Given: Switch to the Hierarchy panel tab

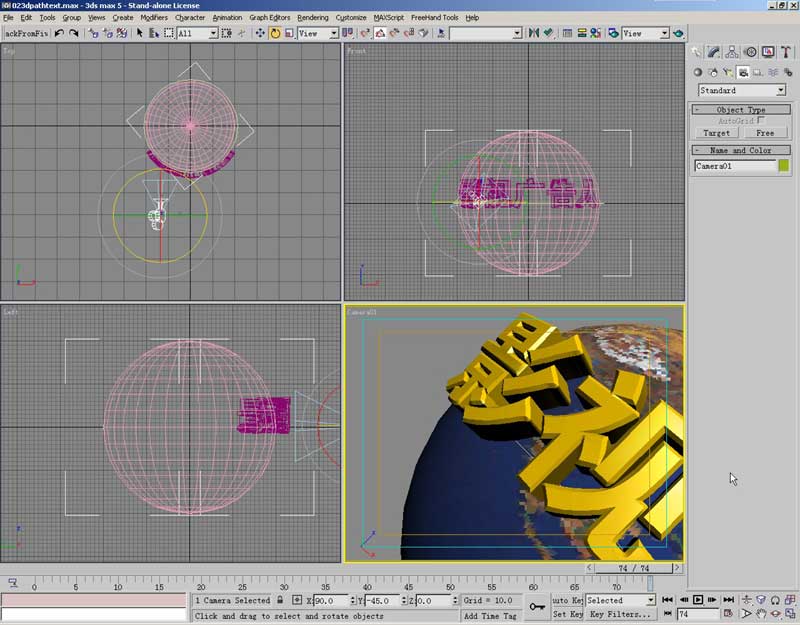Looking at the screenshot, I should point(732,53).
